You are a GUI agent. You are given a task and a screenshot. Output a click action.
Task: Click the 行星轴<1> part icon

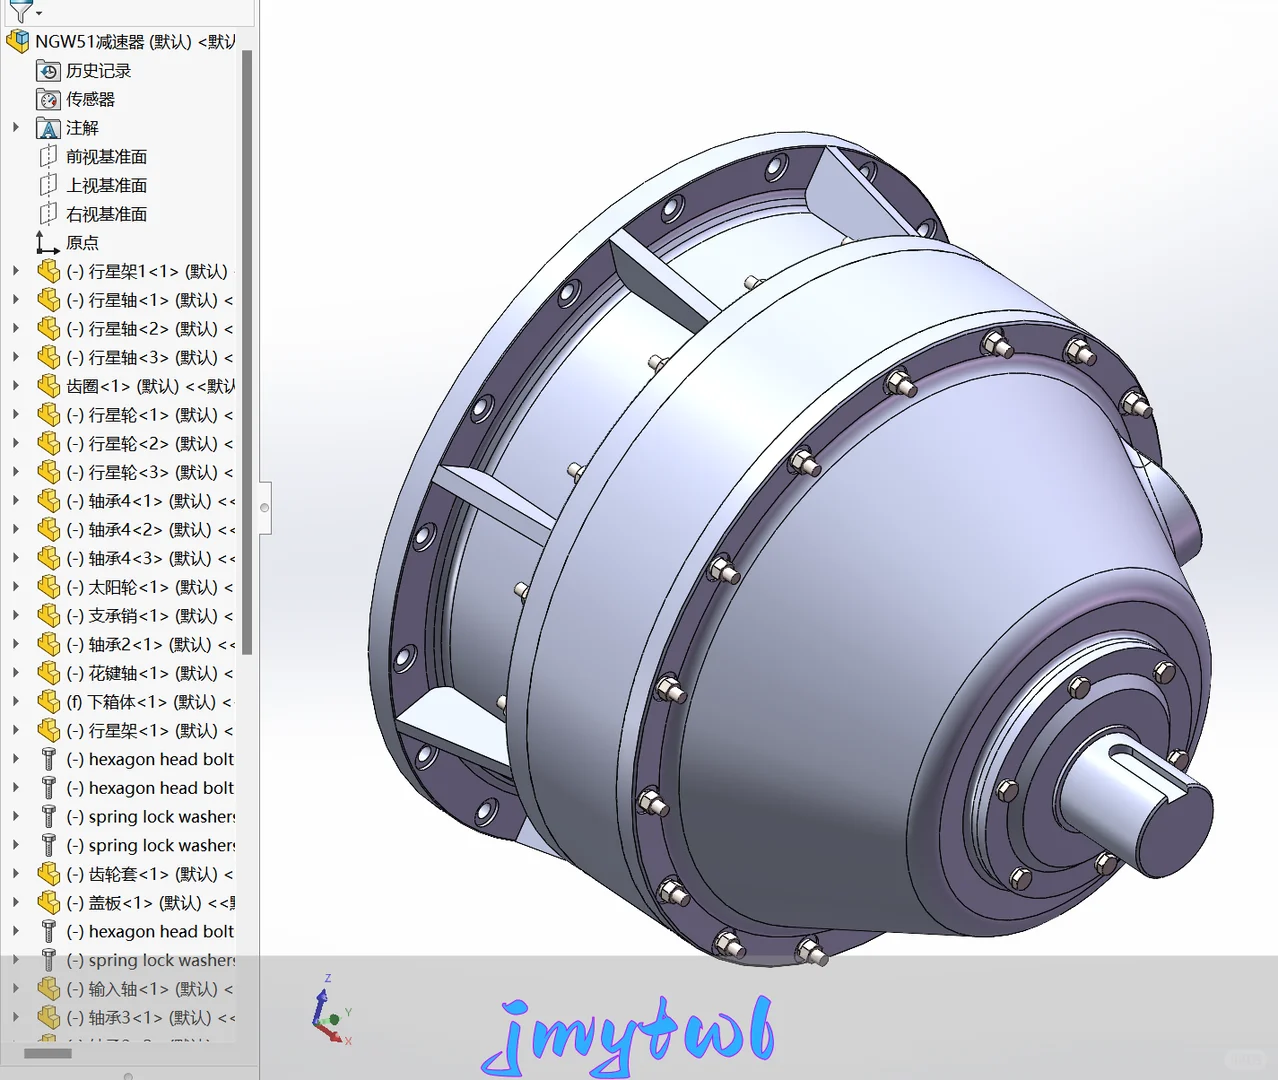pyautogui.click(x=48, y=300)
